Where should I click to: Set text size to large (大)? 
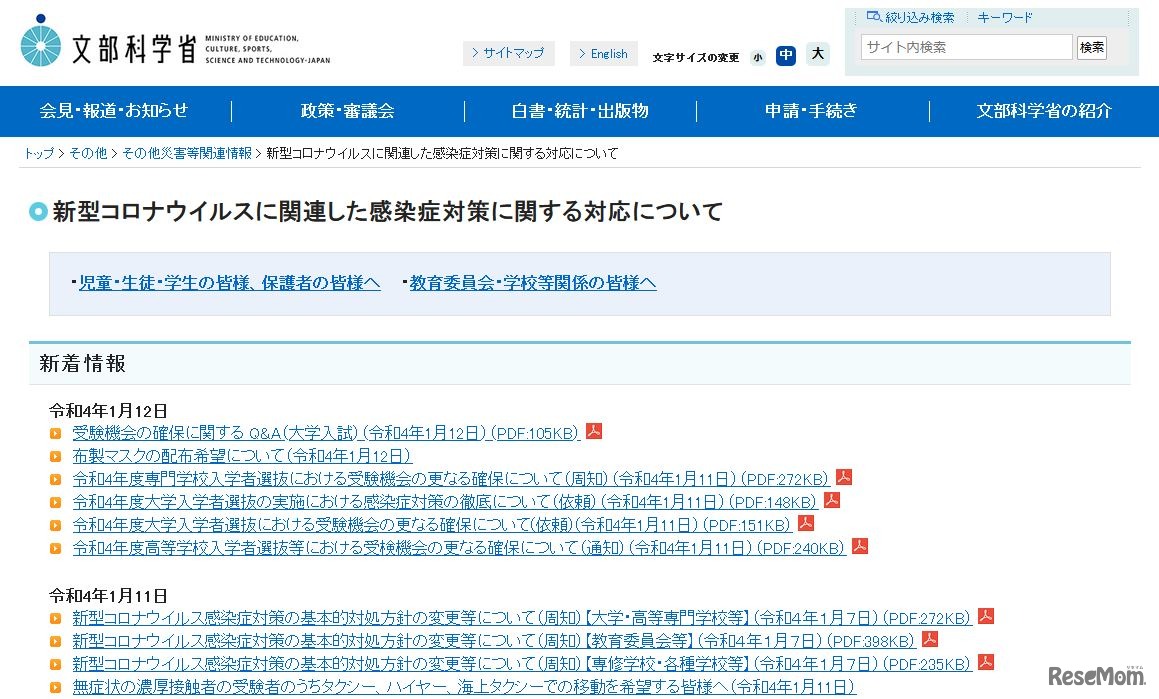pos(818,54)
